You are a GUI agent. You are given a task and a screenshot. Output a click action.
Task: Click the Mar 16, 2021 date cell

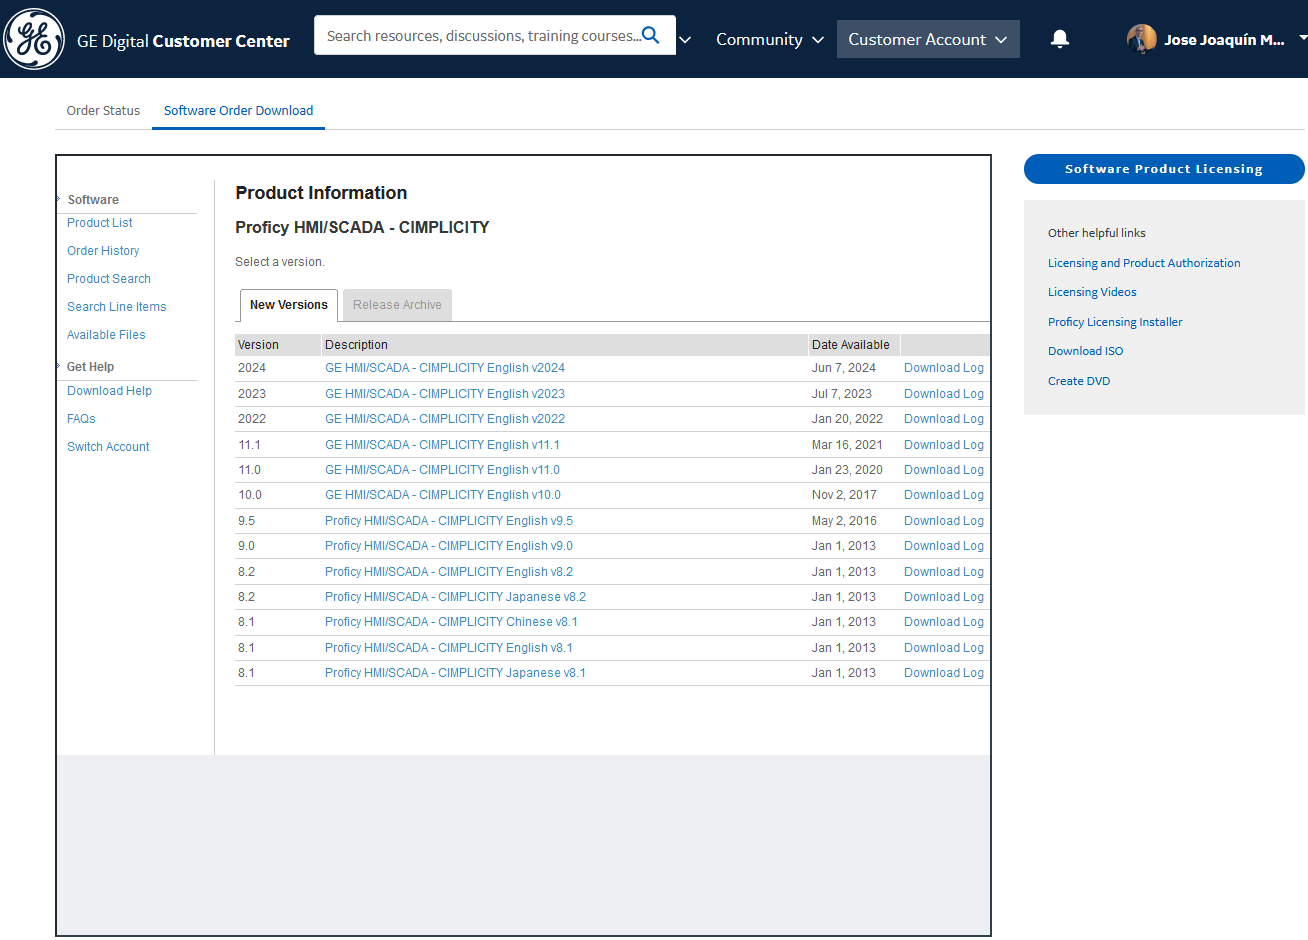pos(847,445)
